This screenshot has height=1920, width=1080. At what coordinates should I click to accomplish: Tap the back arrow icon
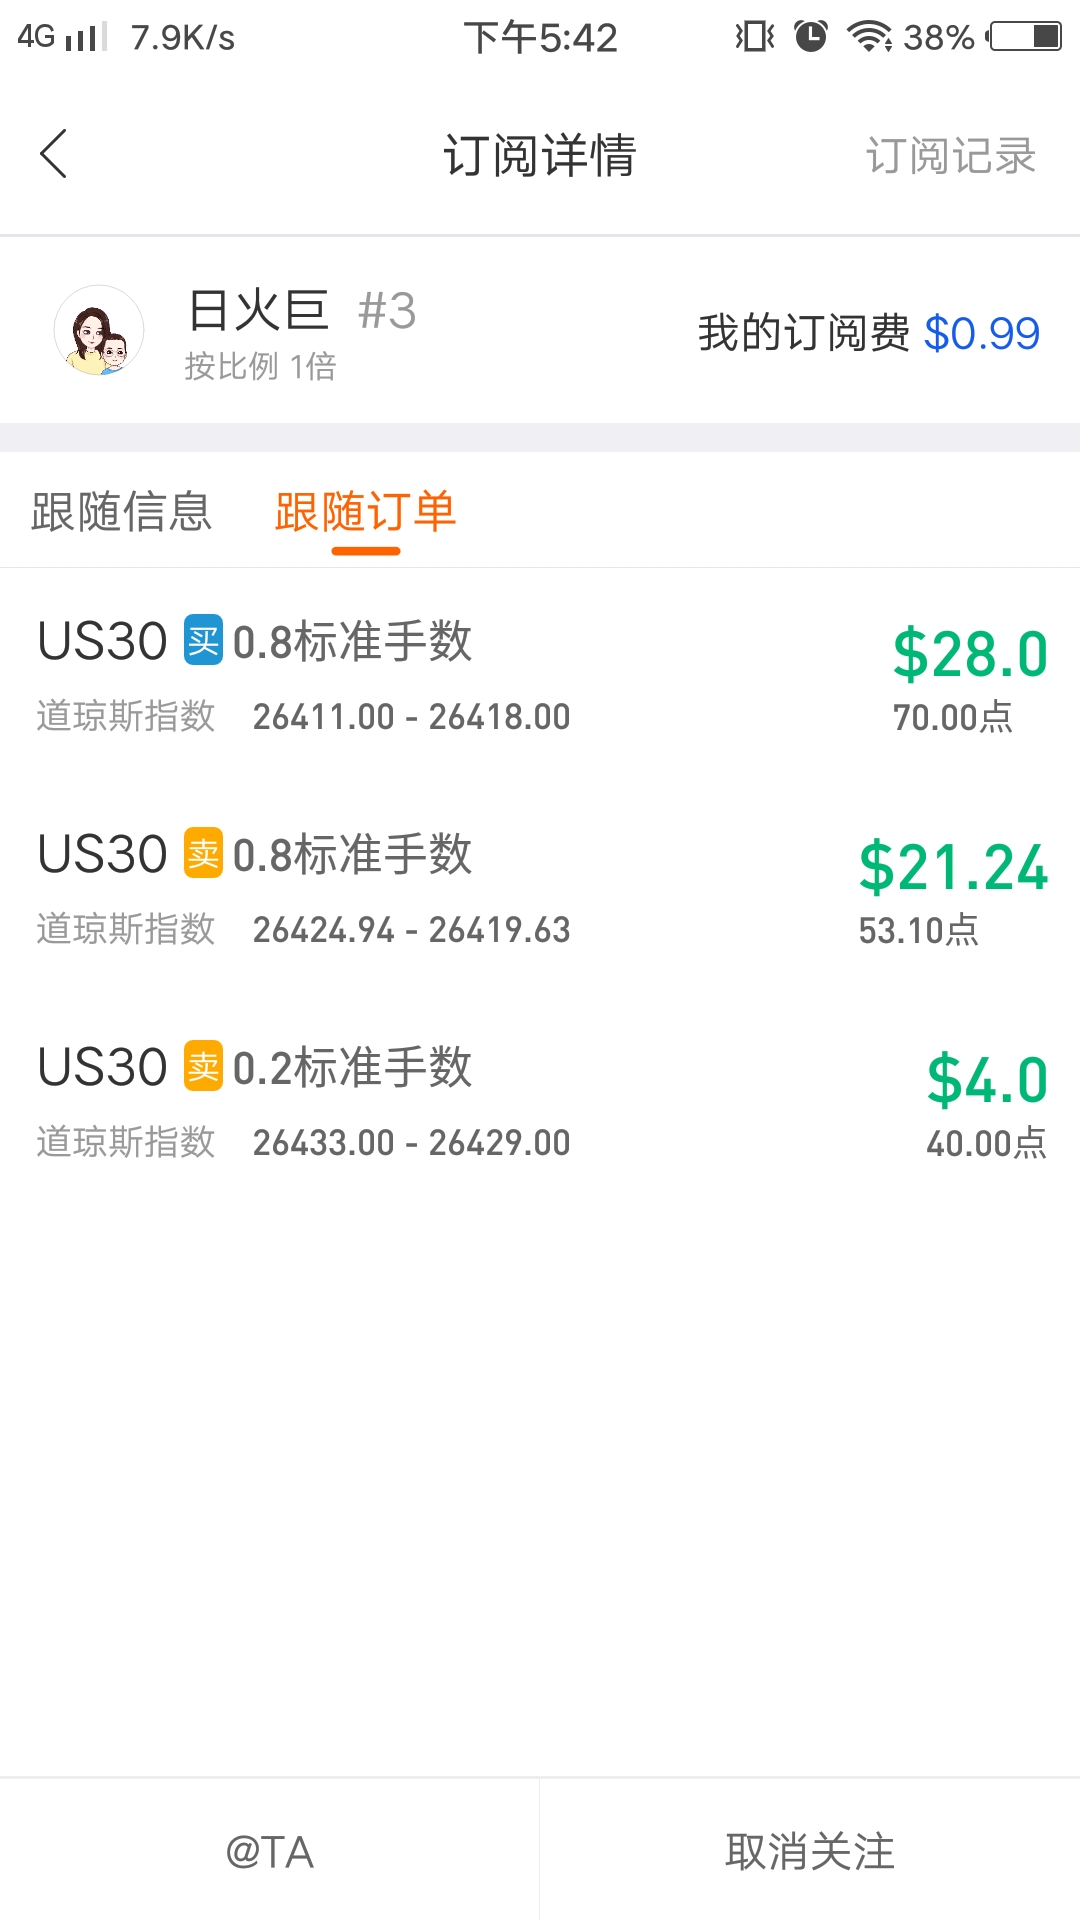(x=54, y=154)
